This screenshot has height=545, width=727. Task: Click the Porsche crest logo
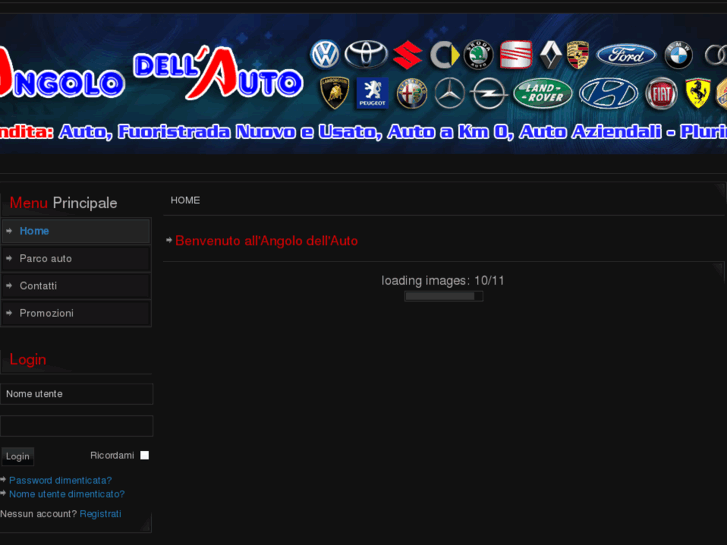(x=578, y=55)
